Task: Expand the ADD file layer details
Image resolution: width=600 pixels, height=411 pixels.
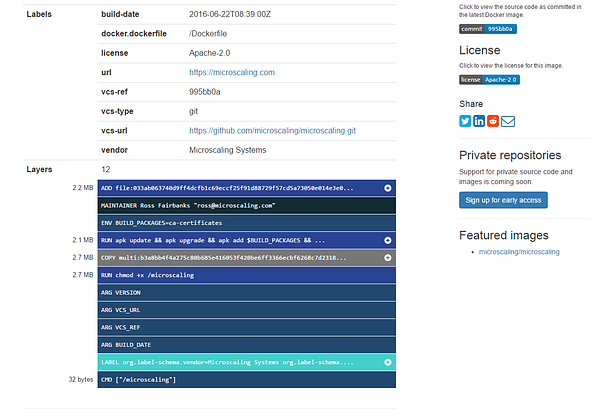Action: (388, 188)
